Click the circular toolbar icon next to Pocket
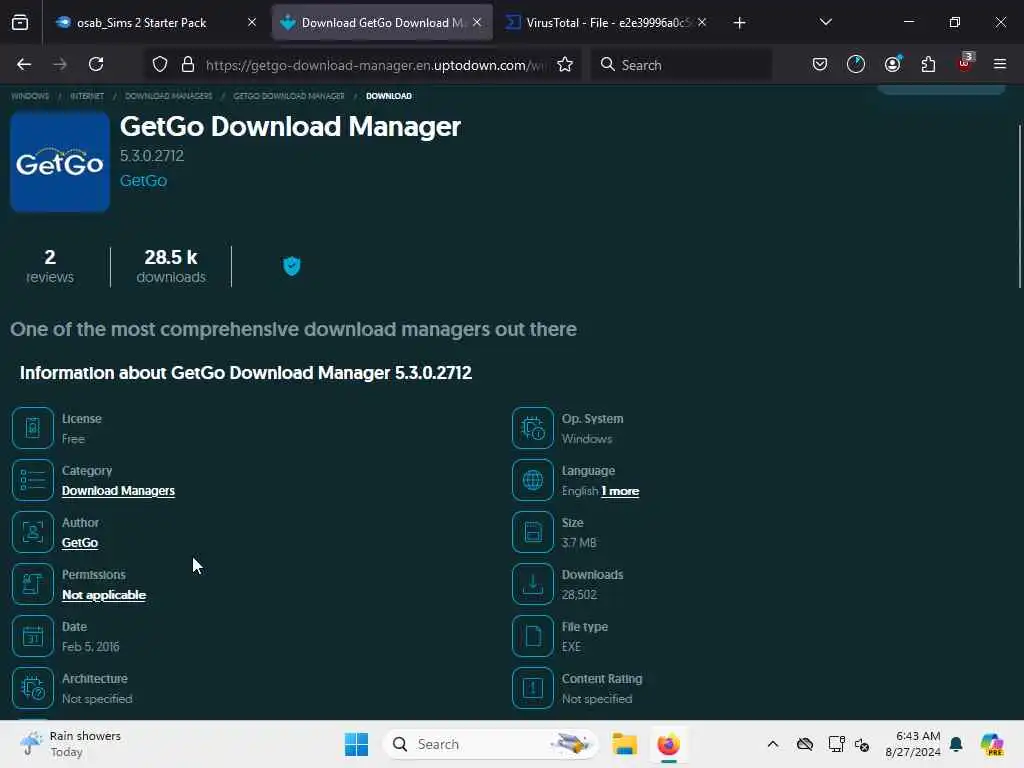Viewport: 1024px width, 768px height. [x=856, y=64]
